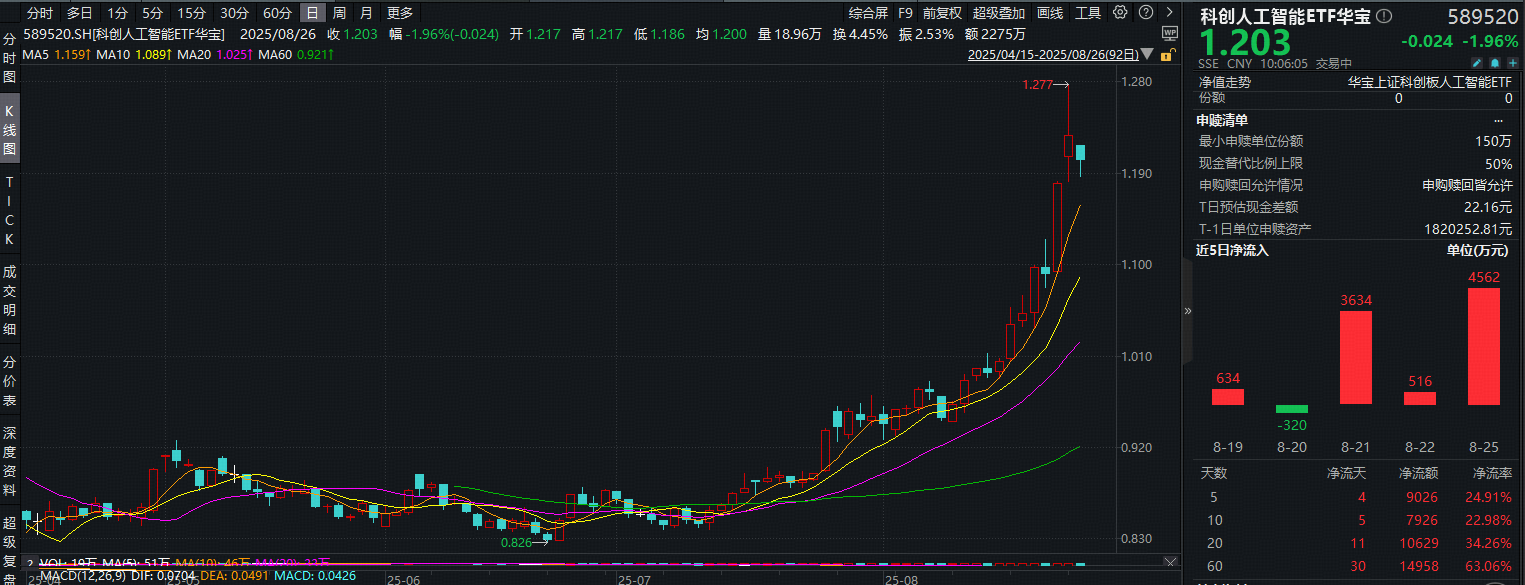This screenshot has width=1525, height=585.
Task: Click the 最小申赎单位份额 row
Action: [x=1355, y=141]
